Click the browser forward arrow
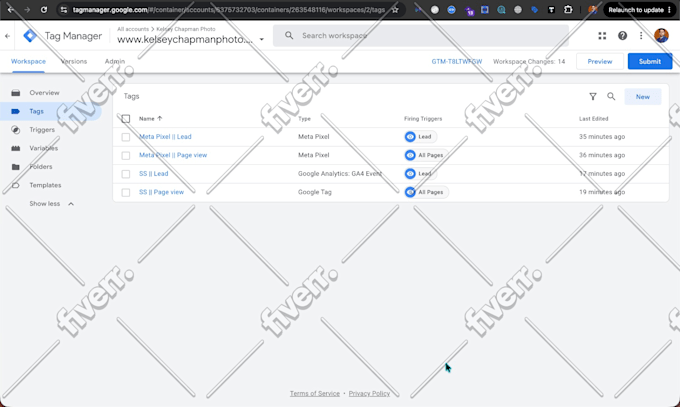The width and height of the screenshot is (680, 407). 27,10
